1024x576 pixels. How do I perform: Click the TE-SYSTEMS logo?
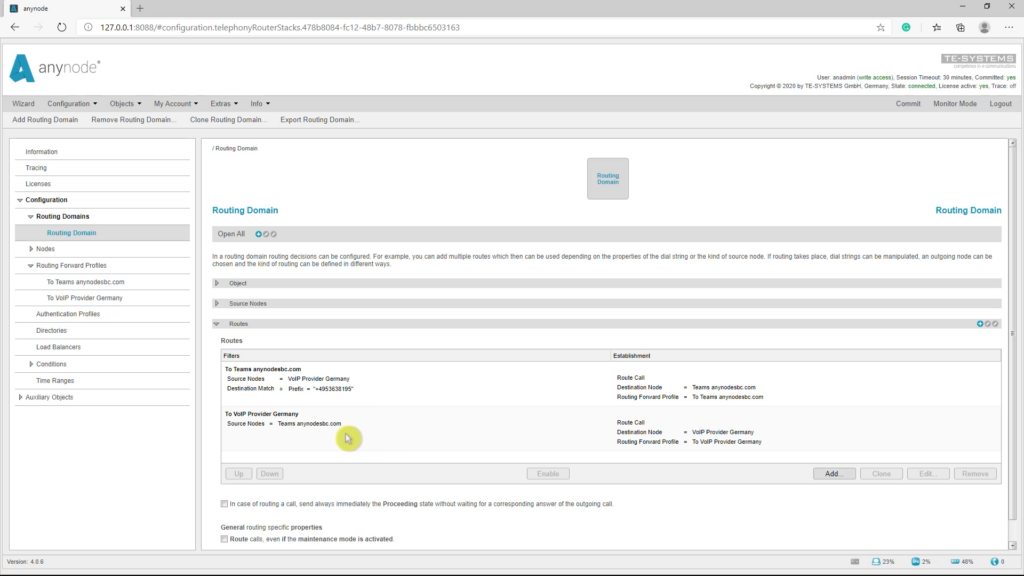tap(978, 61)
